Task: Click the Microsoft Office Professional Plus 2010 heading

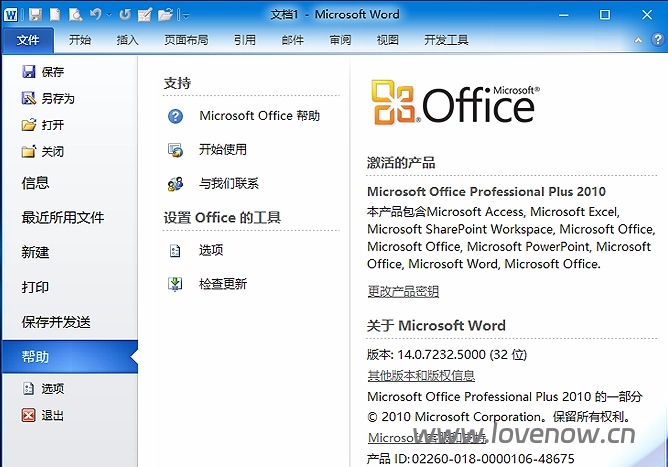Action: (486, 192)
